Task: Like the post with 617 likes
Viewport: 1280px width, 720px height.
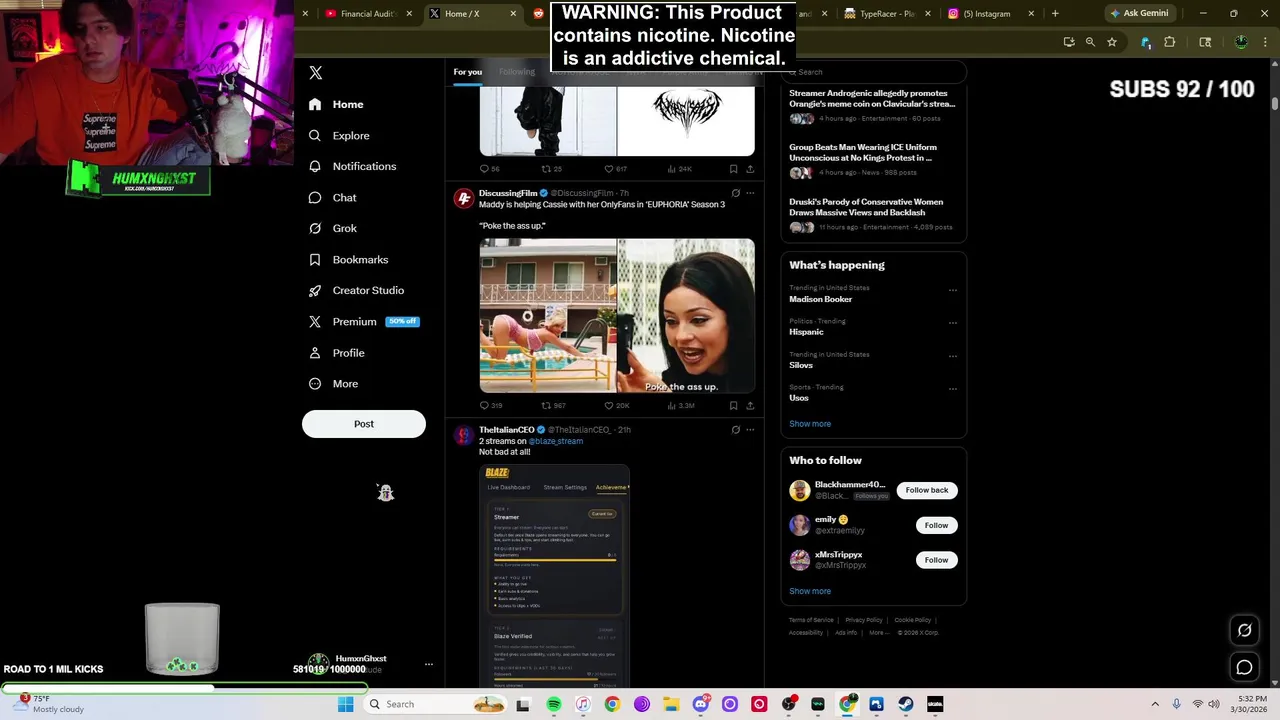Action: point(616,169)
